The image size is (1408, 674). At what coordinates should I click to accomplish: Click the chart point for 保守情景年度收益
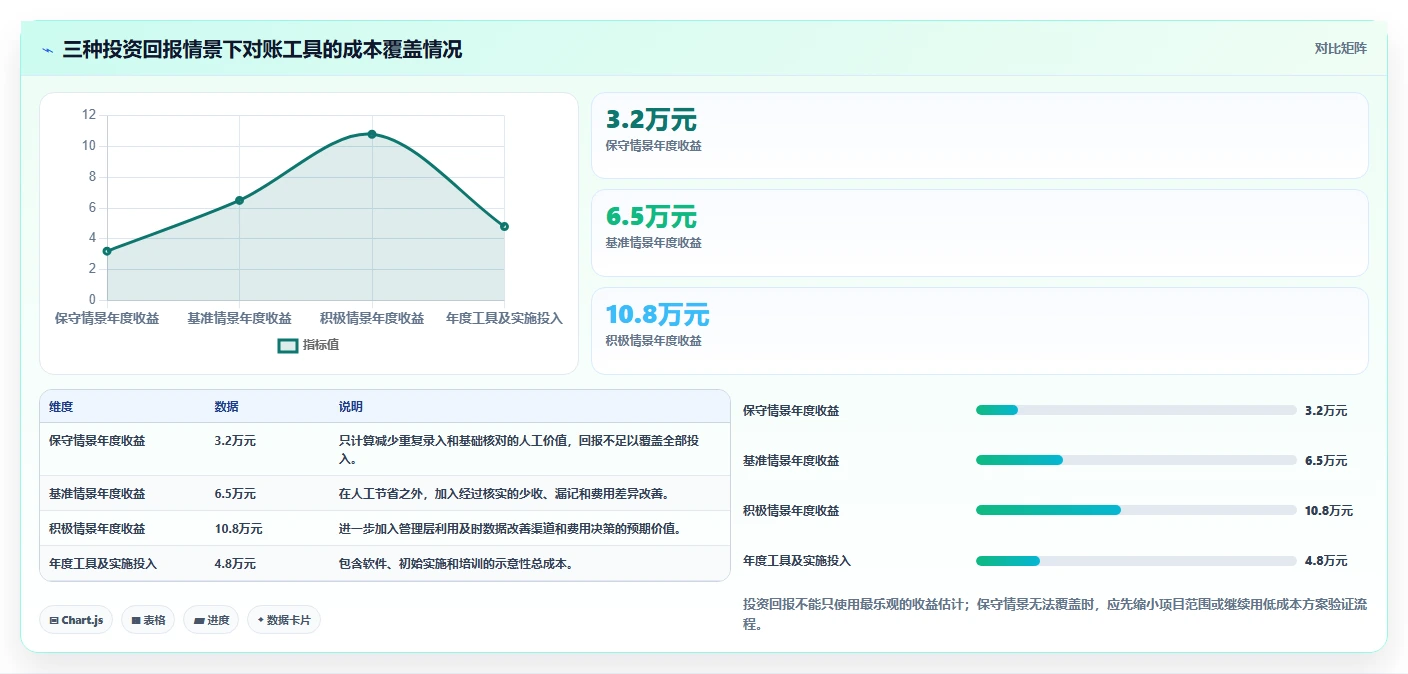tap(107, 251)
